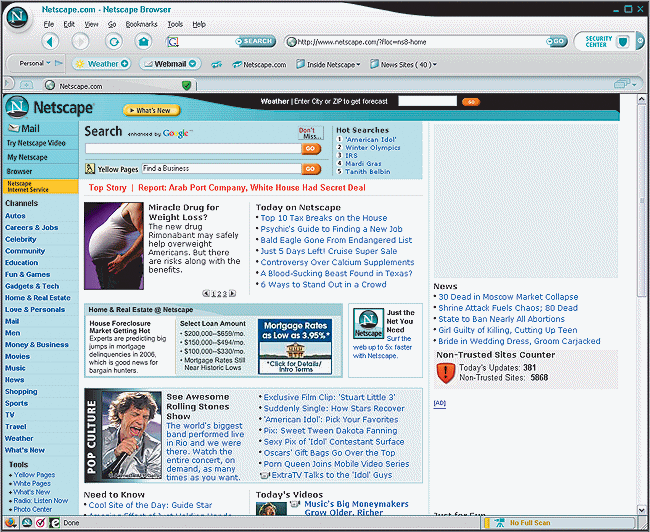Screen dimensions: 650x532
Task: Click the Weather ZIP code input field
Action: click(427, 101)
